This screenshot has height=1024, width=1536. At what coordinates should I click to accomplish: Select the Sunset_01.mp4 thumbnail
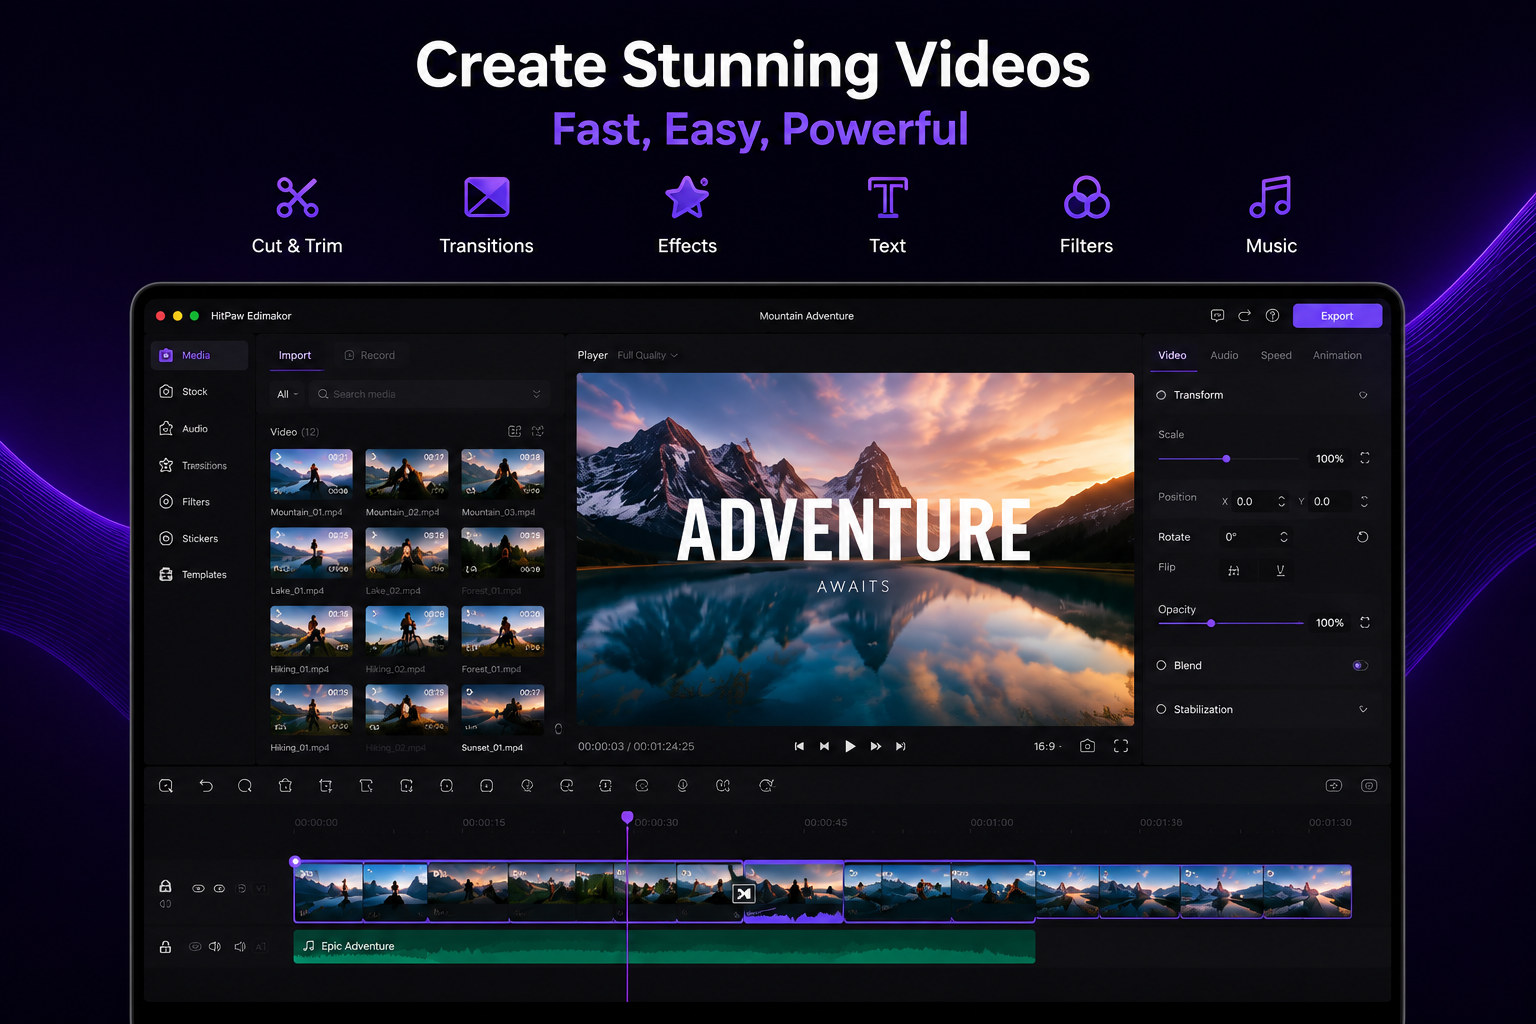pos(502,709)
